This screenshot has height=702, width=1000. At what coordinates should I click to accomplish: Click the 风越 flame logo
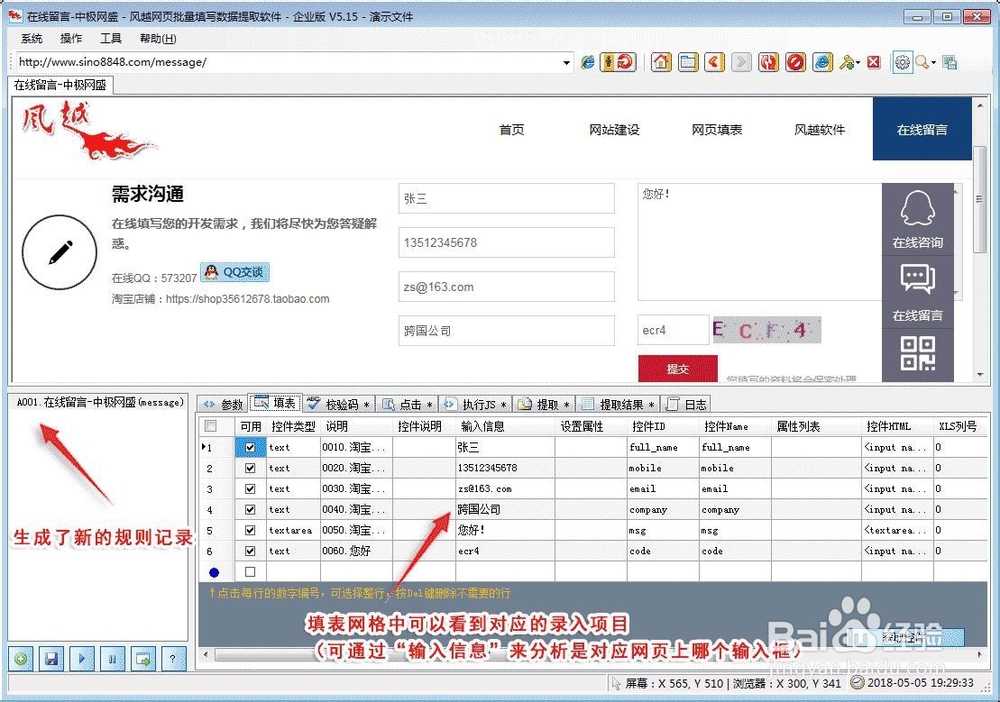(x=88, y=131)
